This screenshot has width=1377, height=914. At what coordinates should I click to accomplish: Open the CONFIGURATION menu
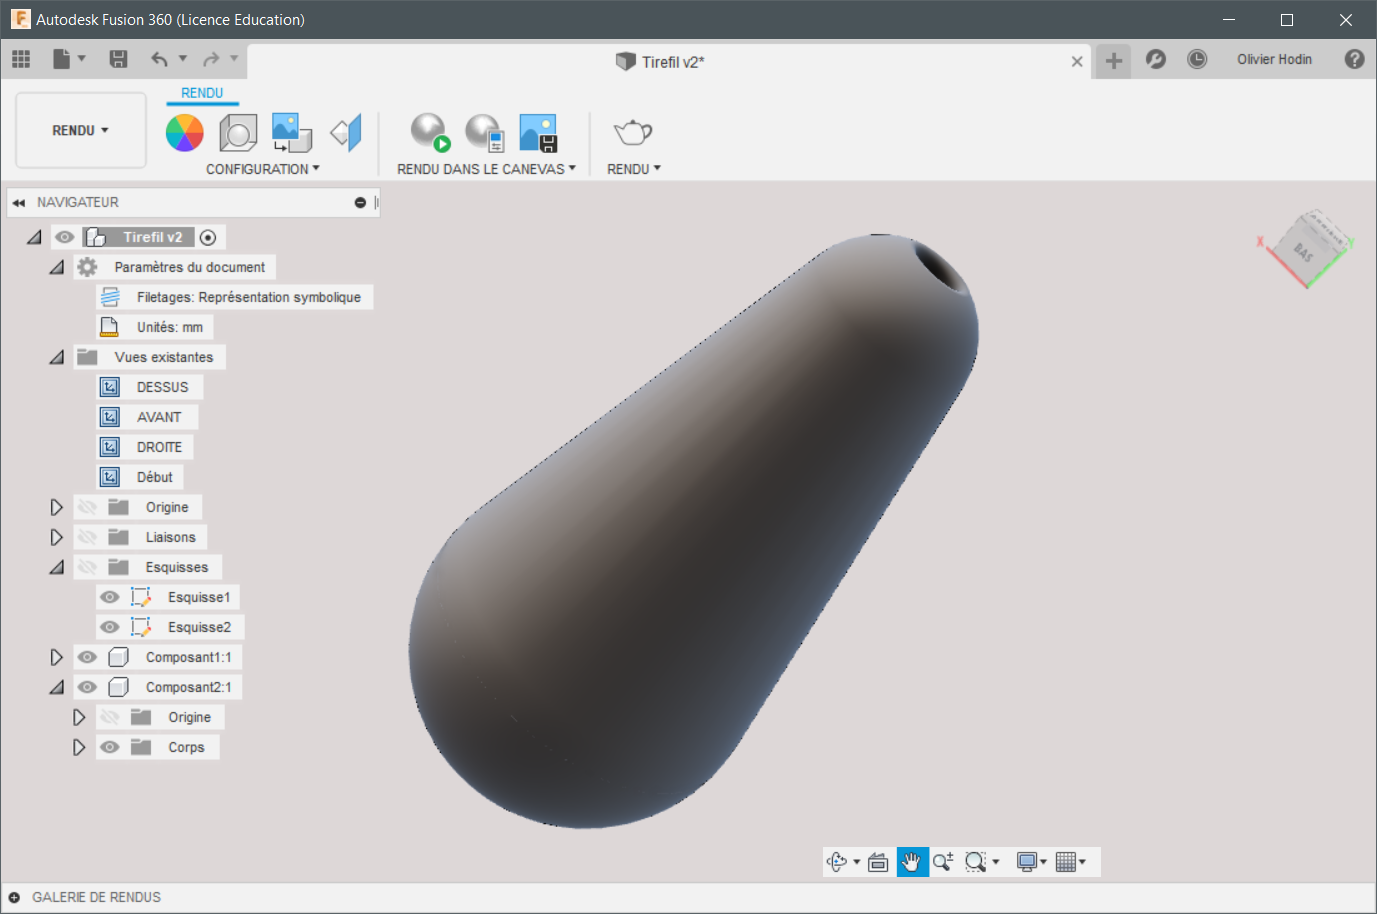pos(263,169)
